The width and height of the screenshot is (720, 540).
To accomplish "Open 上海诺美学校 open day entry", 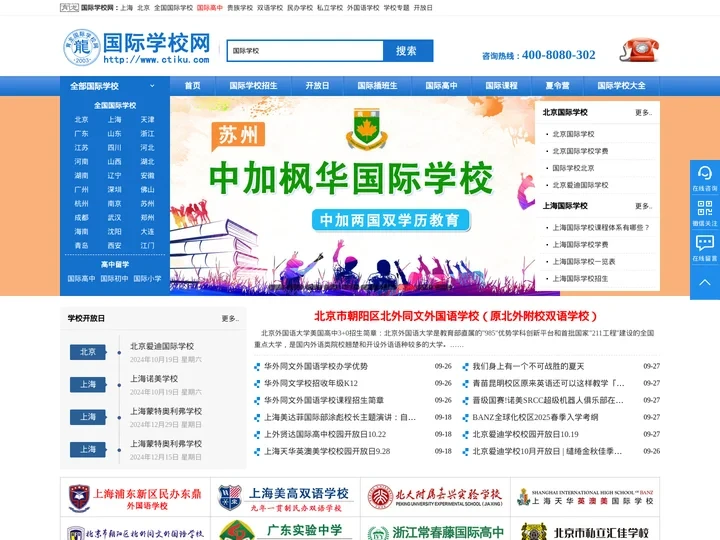I will coord(154,379).
